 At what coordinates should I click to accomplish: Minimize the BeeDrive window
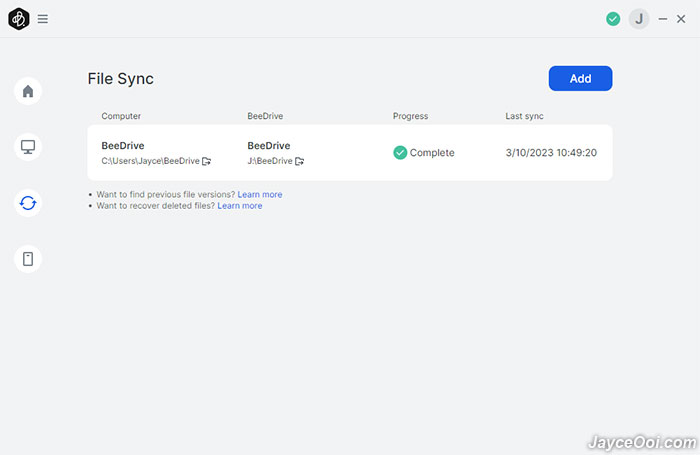click(662, 19)
